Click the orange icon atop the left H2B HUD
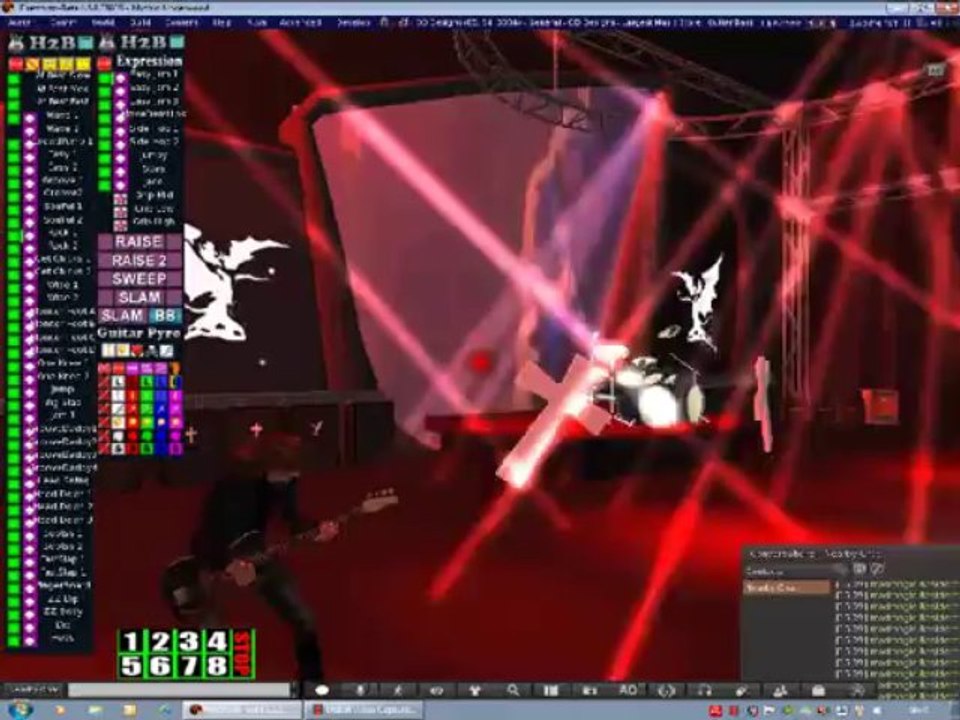The height and width of the screenshot is (720, 960). coord(32,63)
